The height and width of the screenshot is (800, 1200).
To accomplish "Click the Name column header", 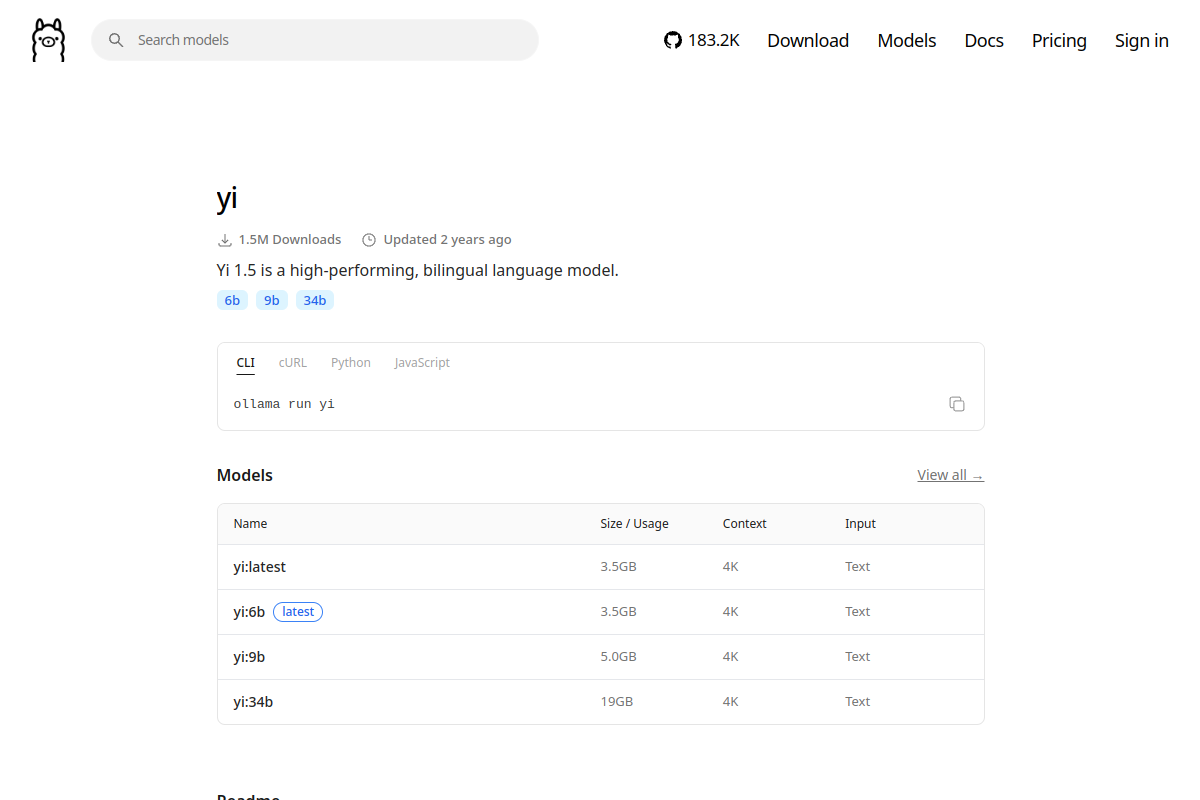I will coord(250,524).
